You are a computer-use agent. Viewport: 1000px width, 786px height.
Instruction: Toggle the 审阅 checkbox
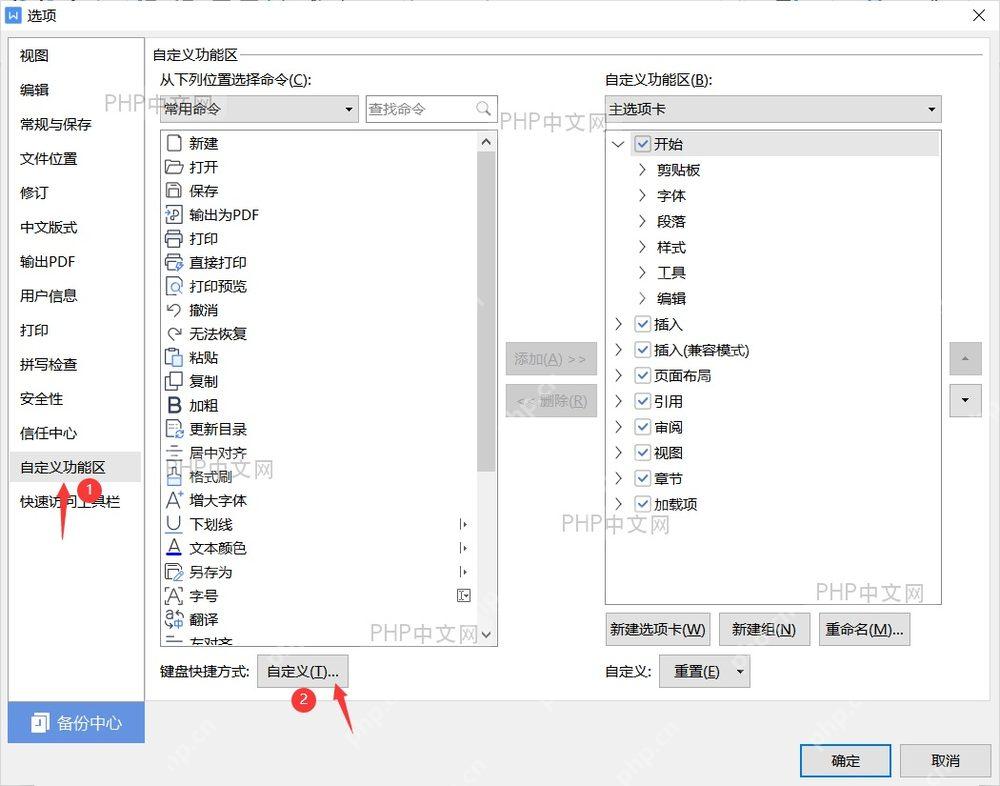[643, 427]
